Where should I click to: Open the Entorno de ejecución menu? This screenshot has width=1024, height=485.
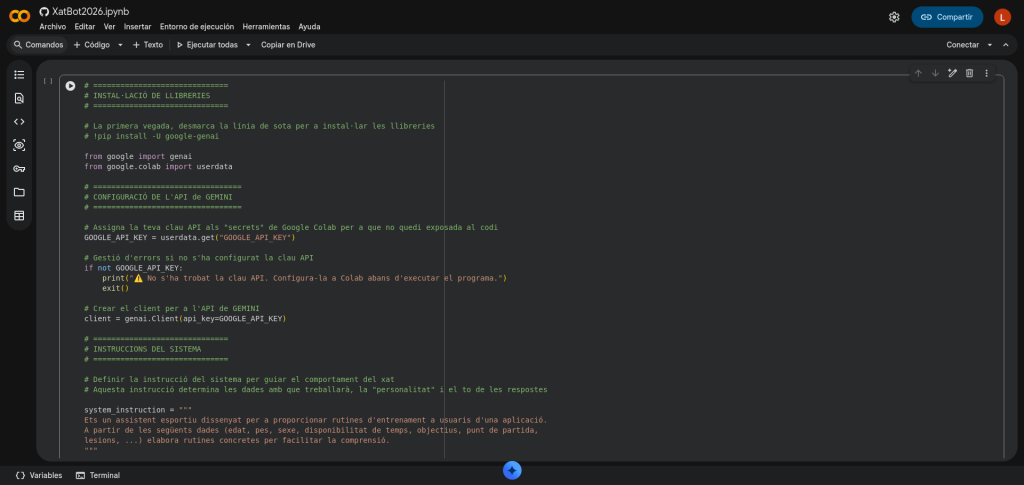197,27
